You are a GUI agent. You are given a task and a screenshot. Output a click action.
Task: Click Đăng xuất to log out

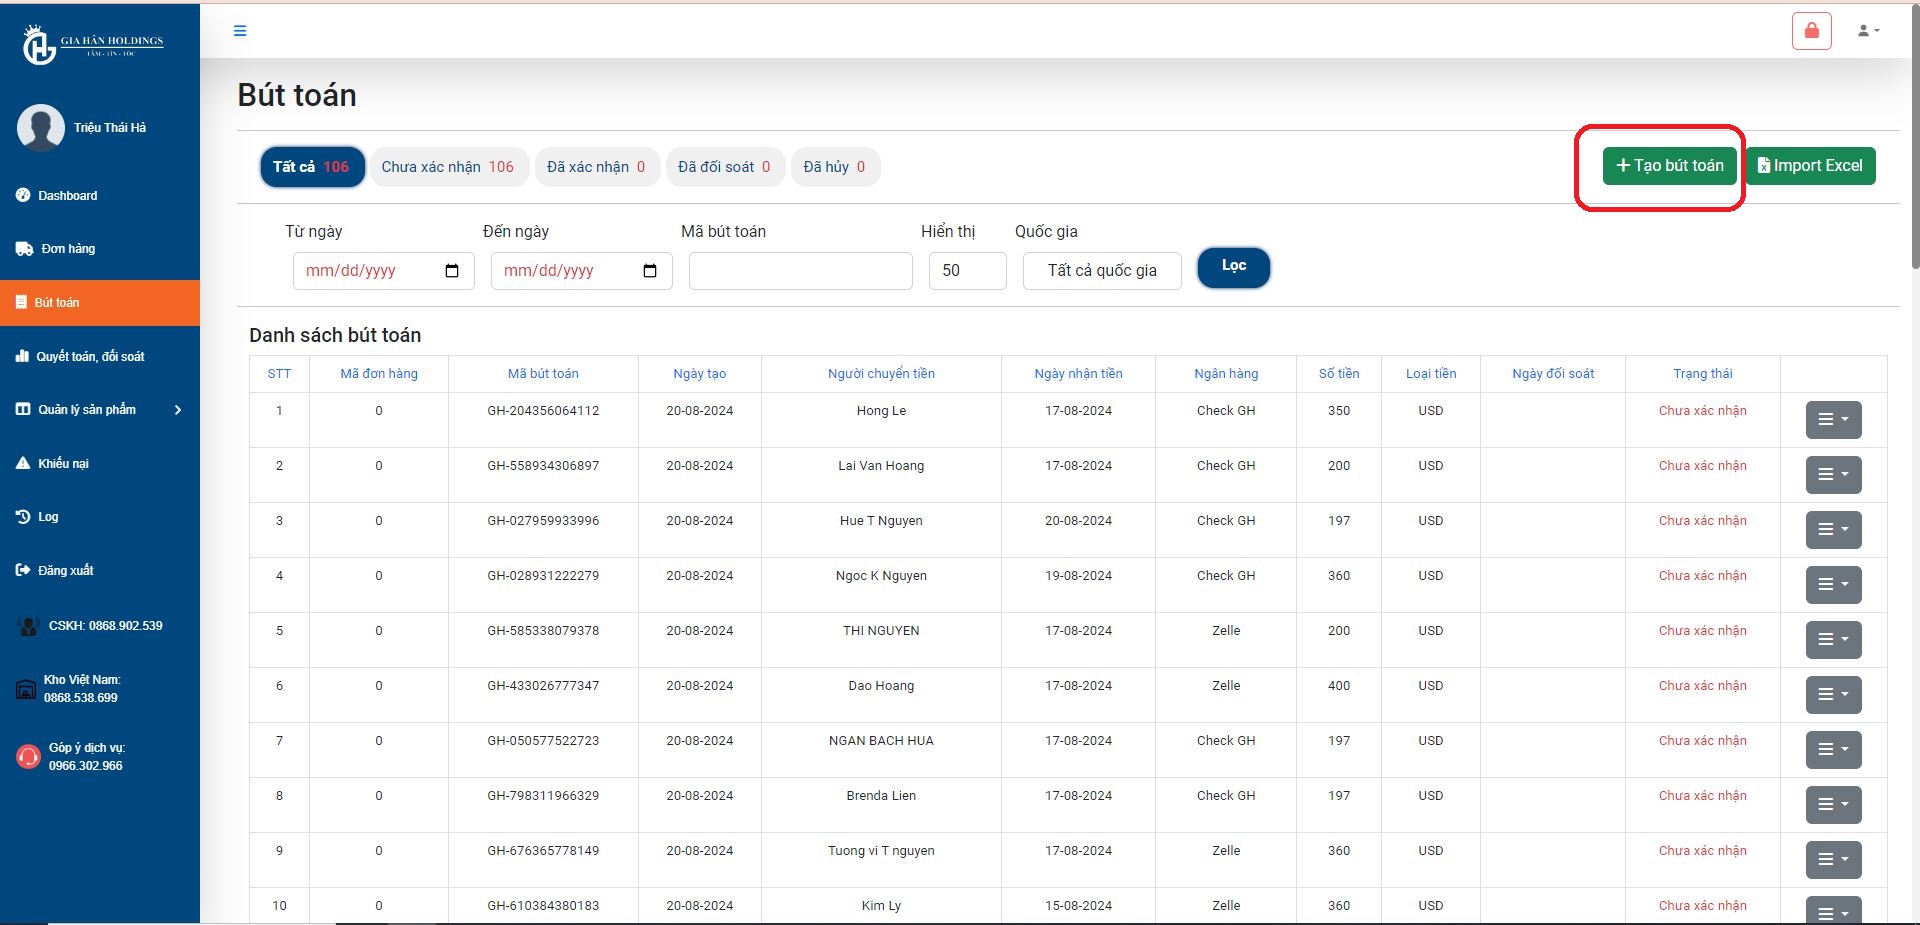[65, 571]
